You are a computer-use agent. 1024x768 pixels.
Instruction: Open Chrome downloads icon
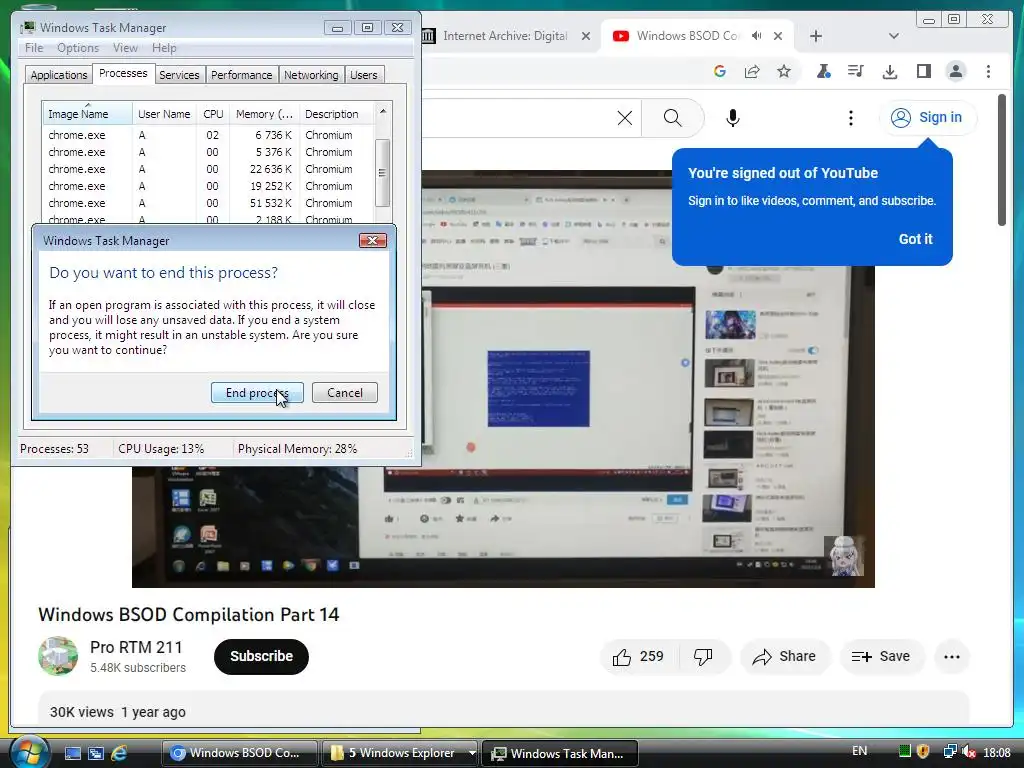889,71
